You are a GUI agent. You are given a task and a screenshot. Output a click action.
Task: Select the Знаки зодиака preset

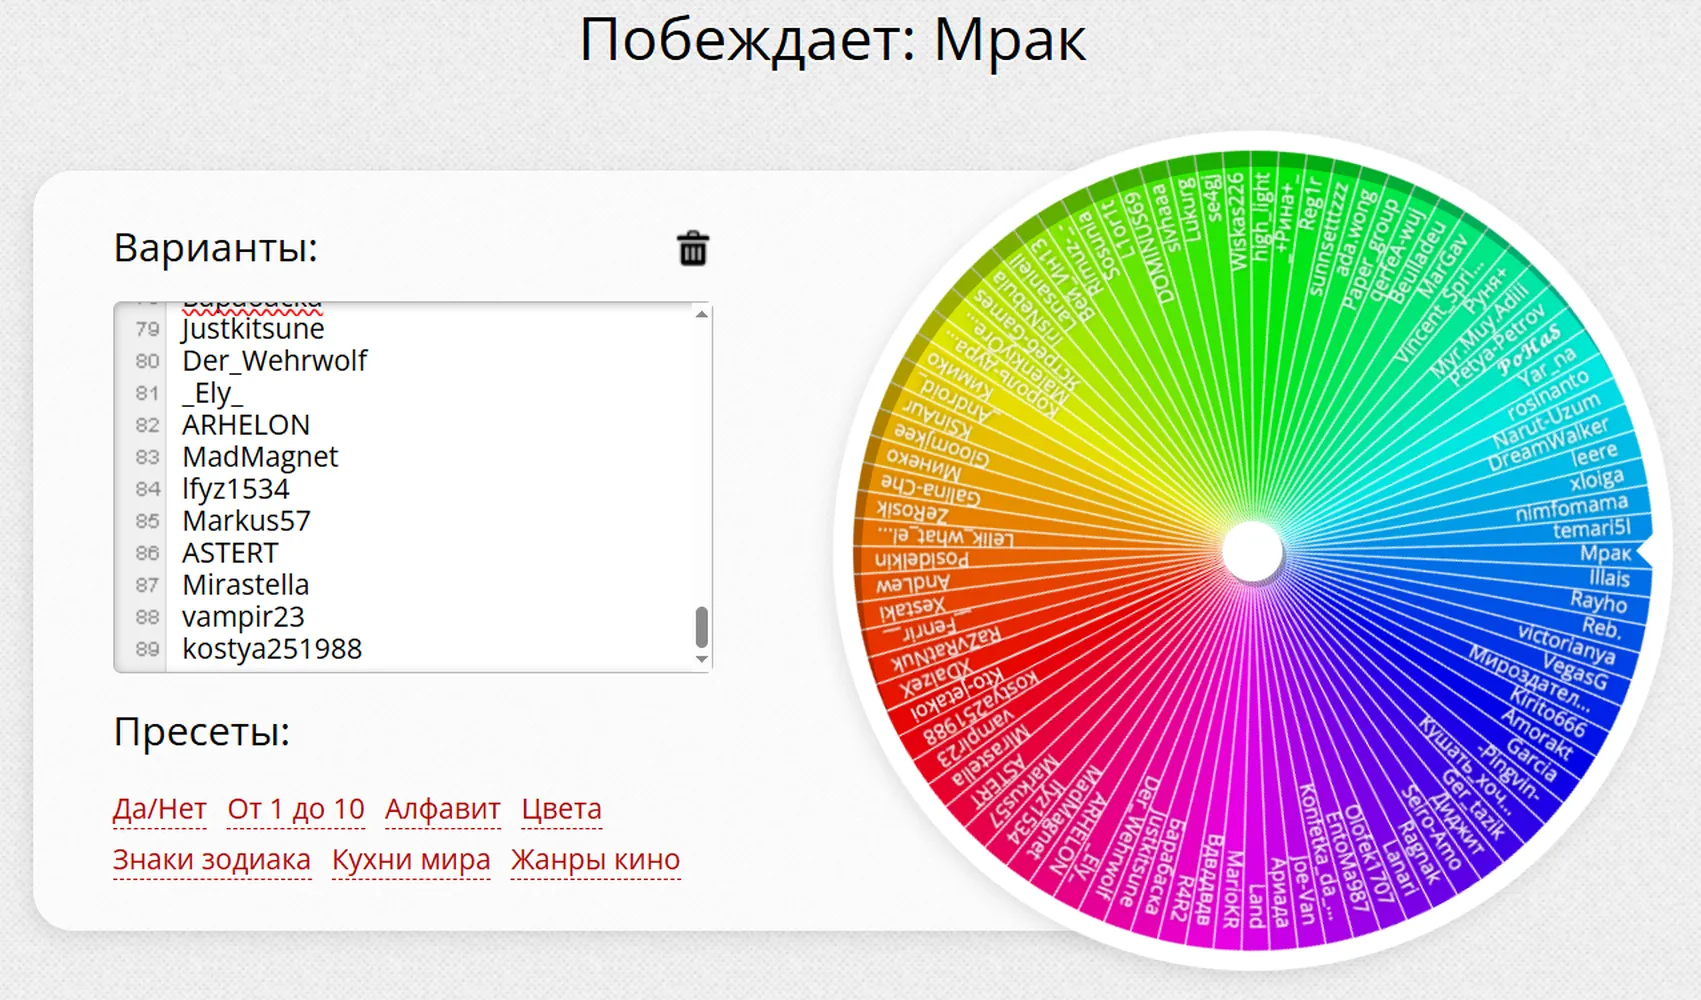[212, 859]
